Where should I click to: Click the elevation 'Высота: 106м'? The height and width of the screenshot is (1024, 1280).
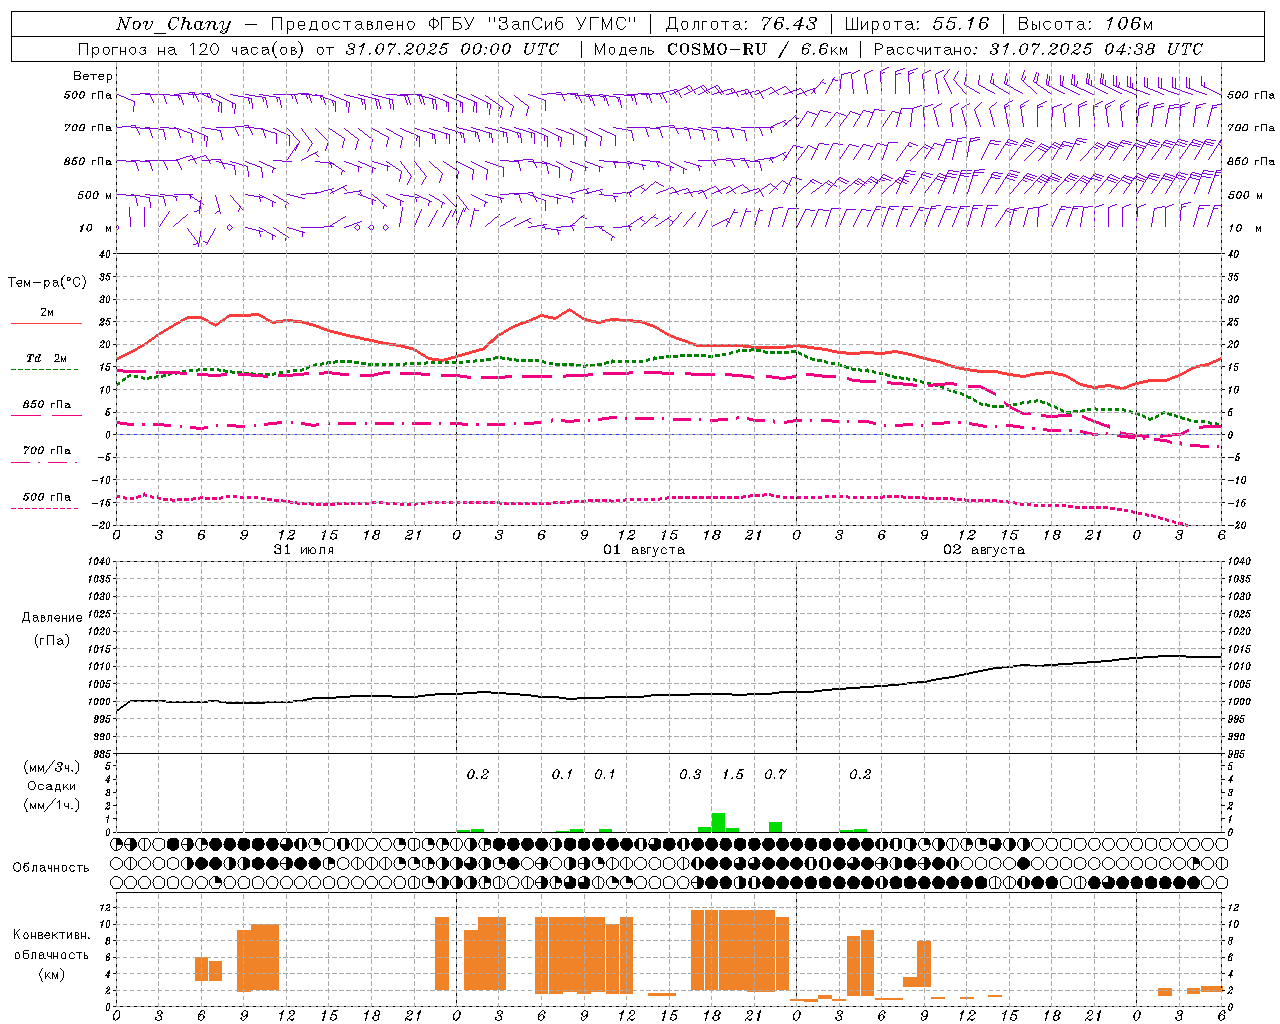coord(1085,24)
